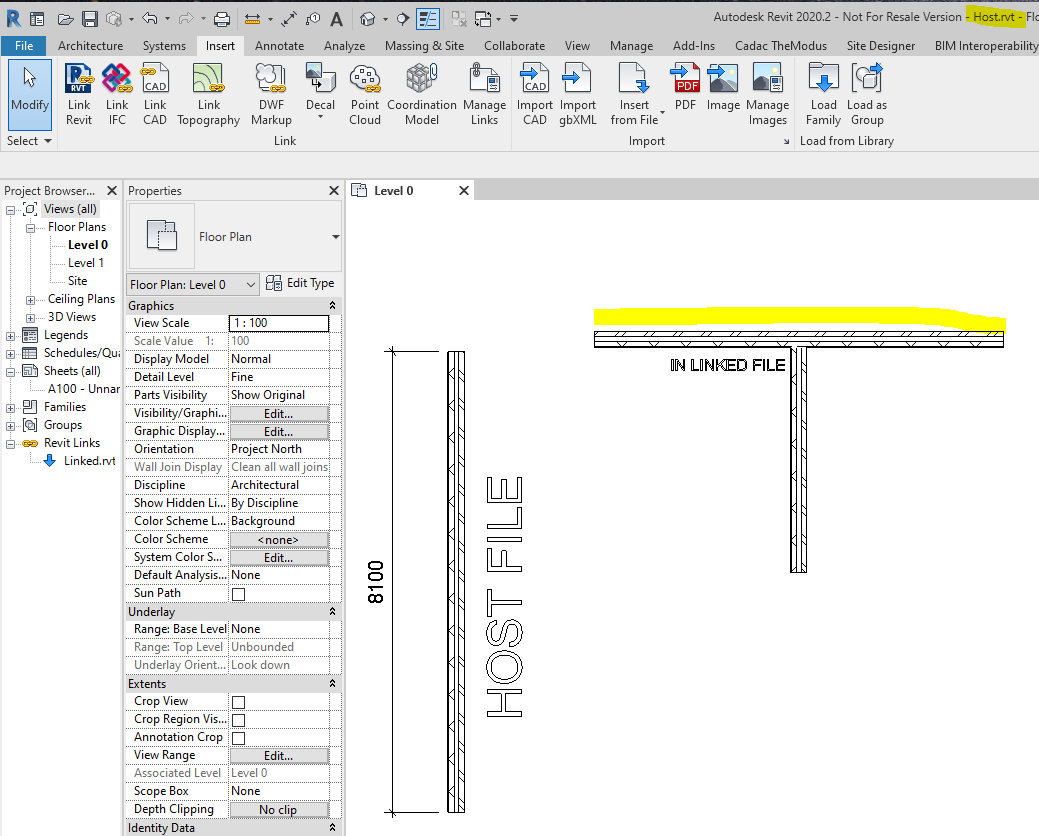The height and width of the screenshot is (836, 1039).
Task: Expand the 3D Views tree node
Action: click(x=30, y=318)
